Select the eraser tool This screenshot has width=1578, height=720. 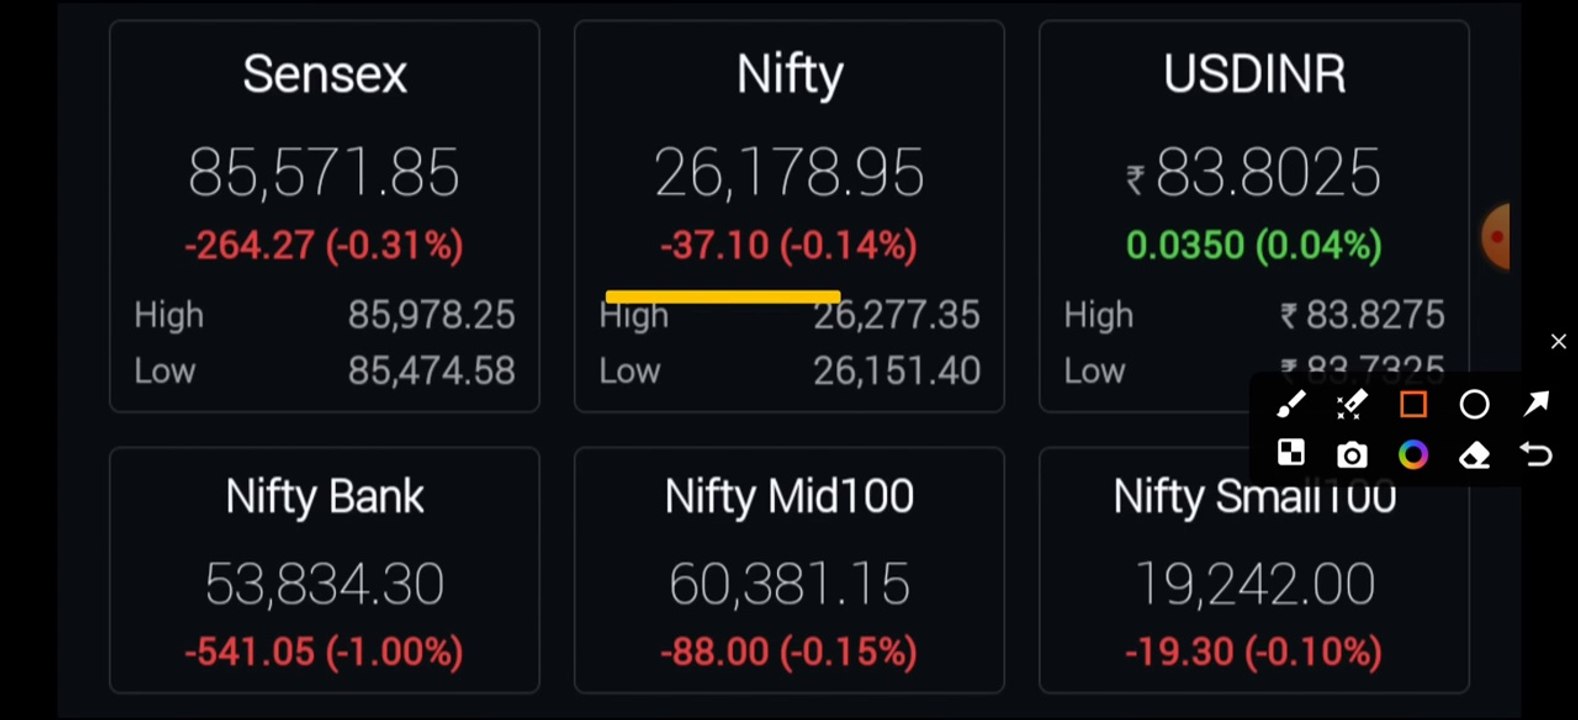1474,456
